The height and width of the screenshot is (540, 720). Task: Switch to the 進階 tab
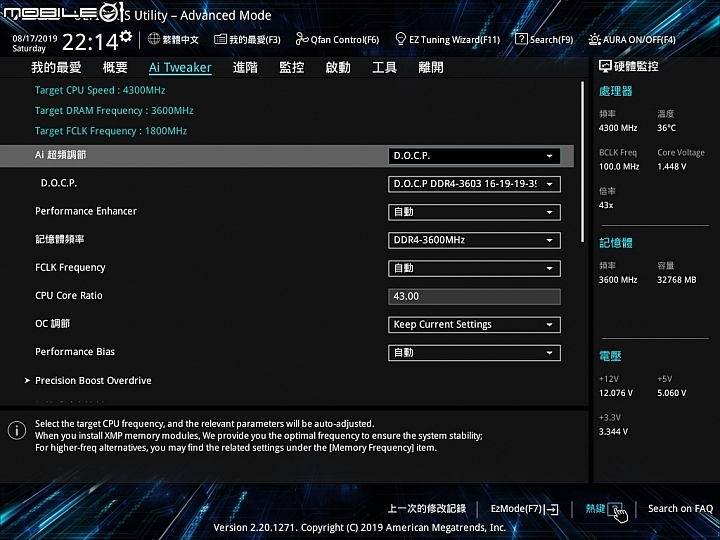(245, 68)
